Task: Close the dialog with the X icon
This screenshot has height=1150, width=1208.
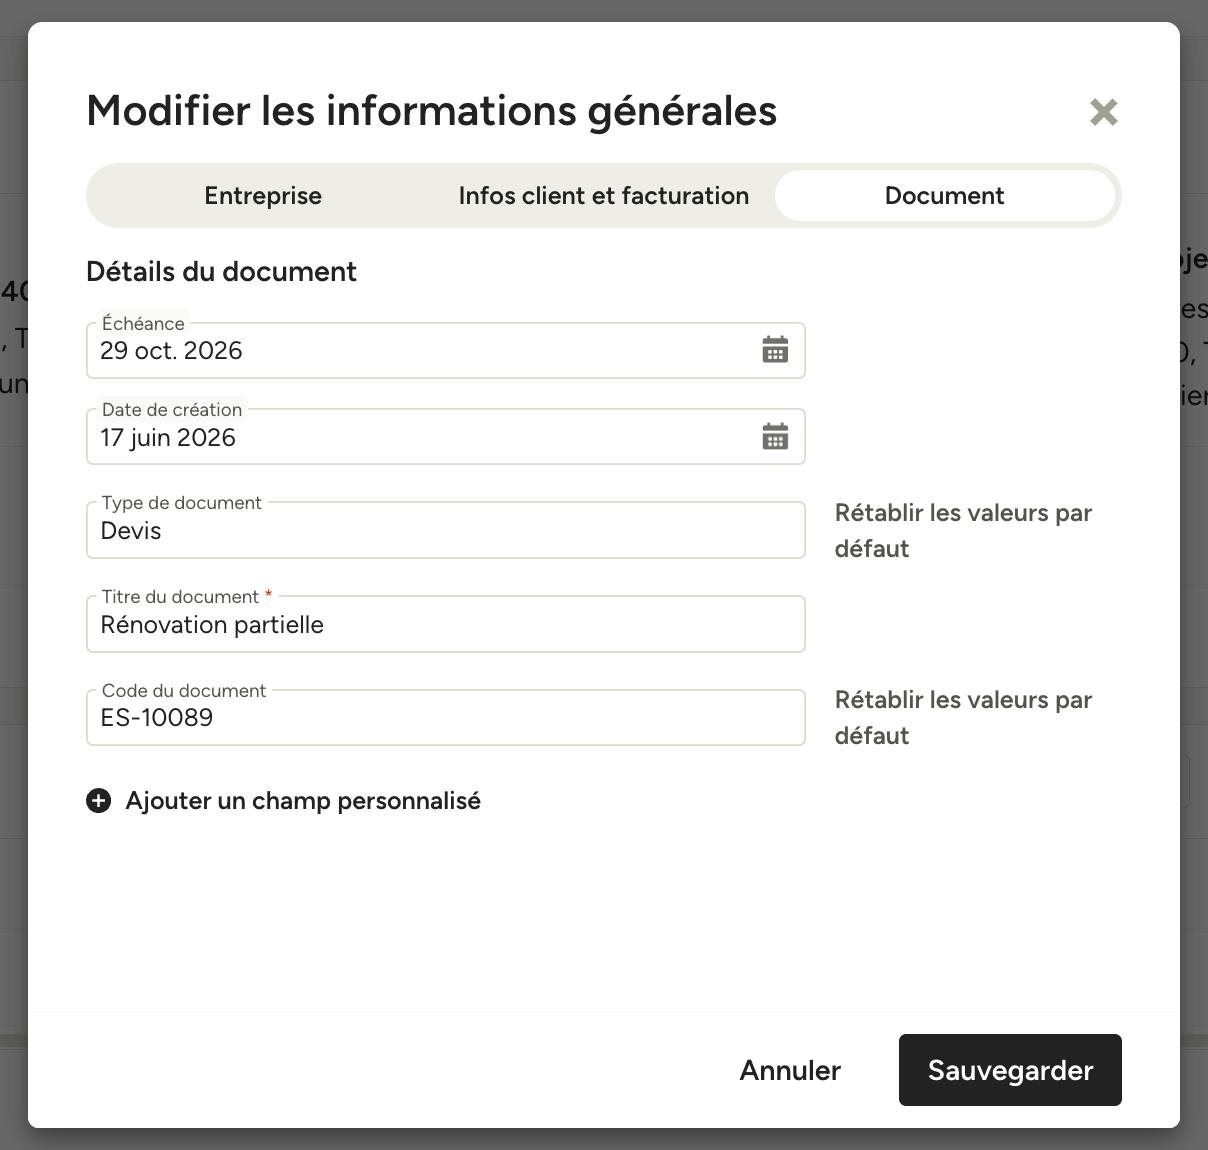Action: coord(1103,112)
